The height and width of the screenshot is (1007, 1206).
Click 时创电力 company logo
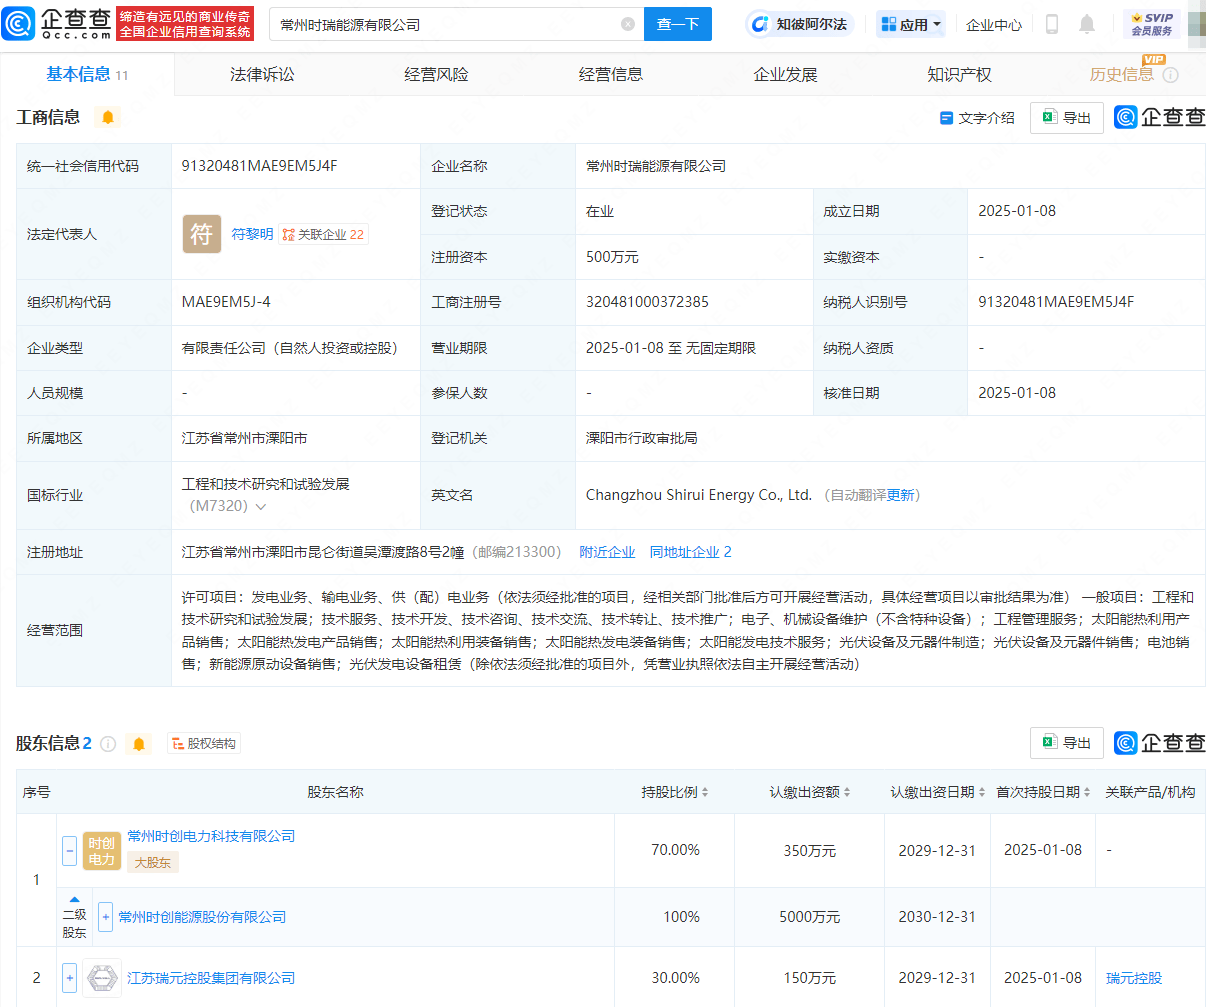click(102, 851)
